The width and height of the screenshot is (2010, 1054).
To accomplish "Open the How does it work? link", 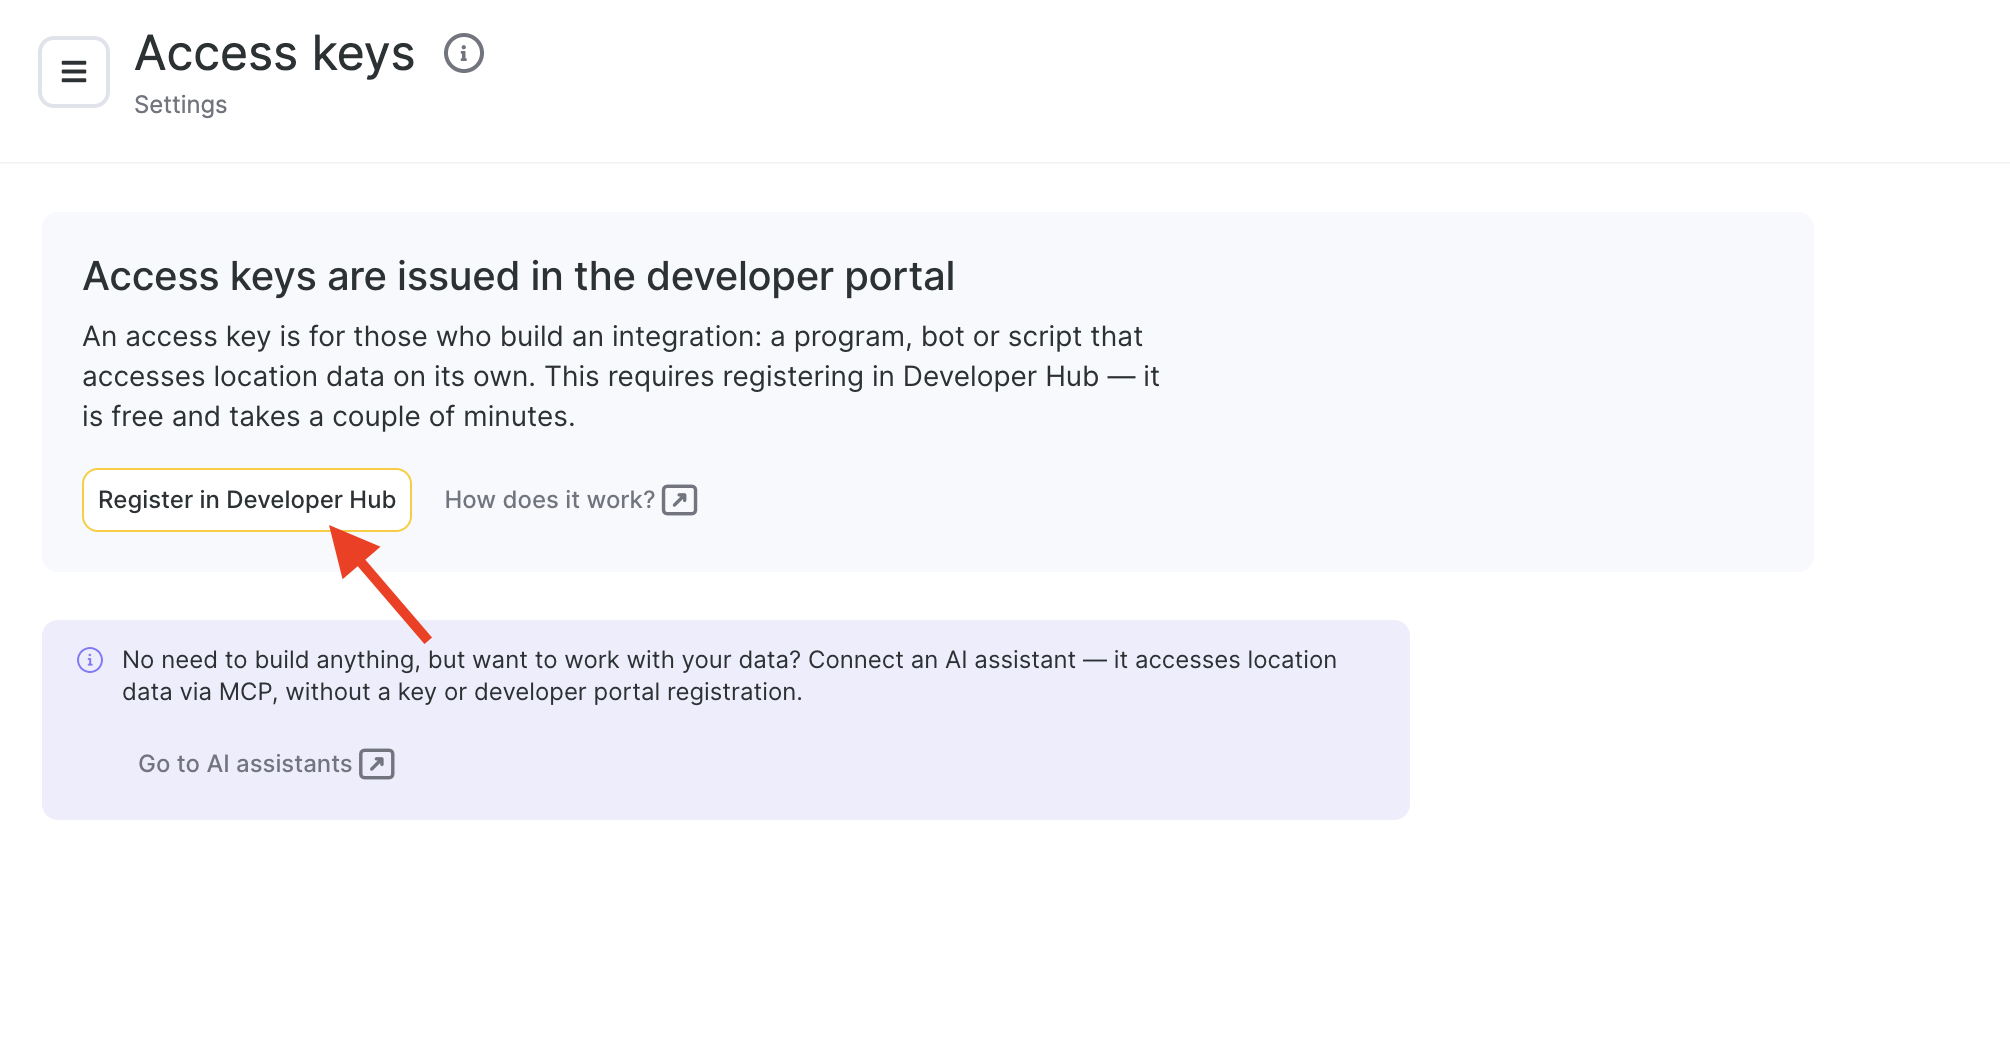I will tap(570, 500).
